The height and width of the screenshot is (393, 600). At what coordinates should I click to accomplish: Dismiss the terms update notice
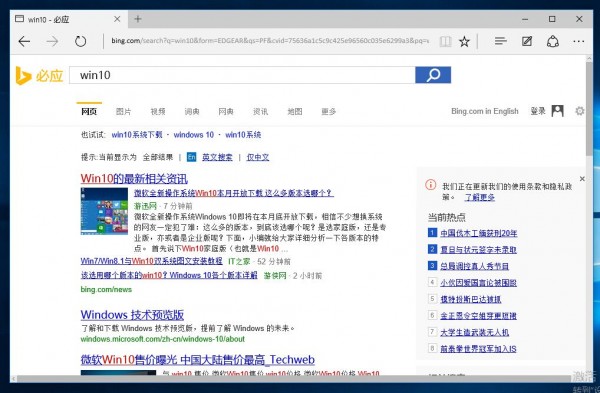pyautogui.click(x=582, y=179)
